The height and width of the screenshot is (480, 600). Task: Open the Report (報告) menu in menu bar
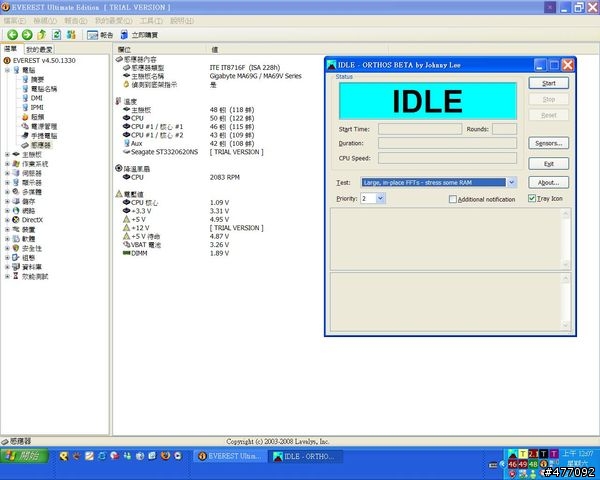75,21
